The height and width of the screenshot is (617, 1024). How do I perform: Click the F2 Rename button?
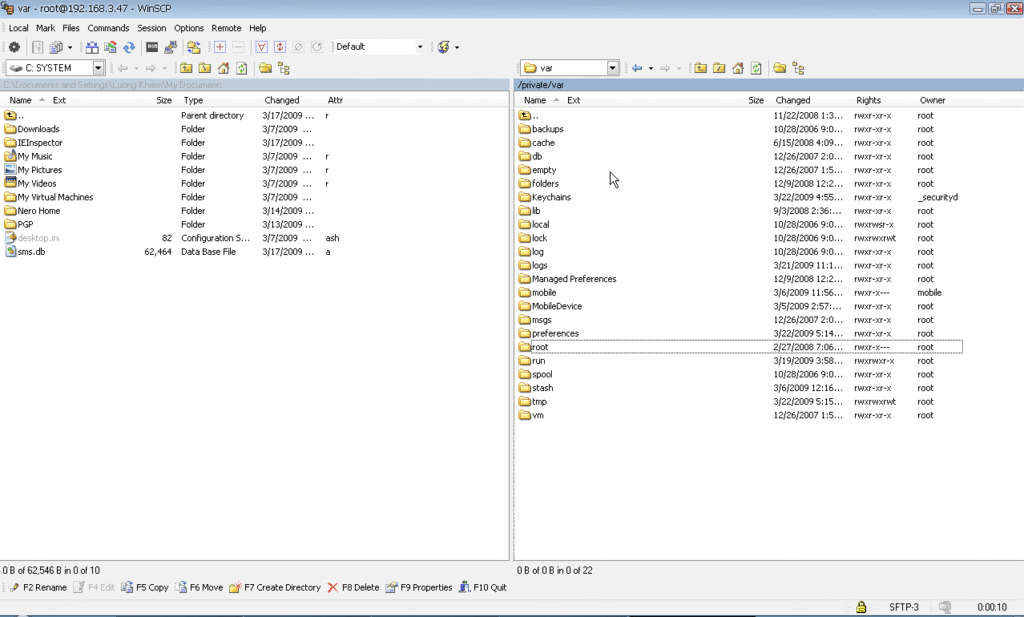[39, 588]
